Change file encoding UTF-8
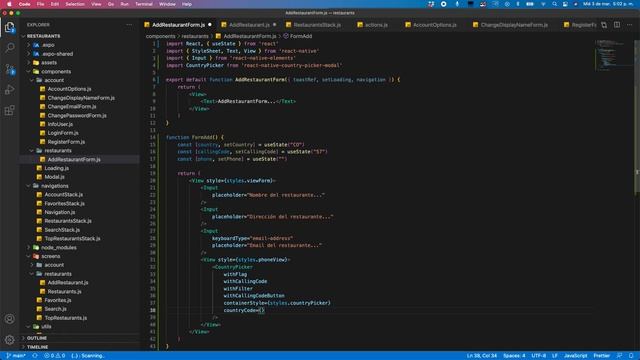 (539, 356)
